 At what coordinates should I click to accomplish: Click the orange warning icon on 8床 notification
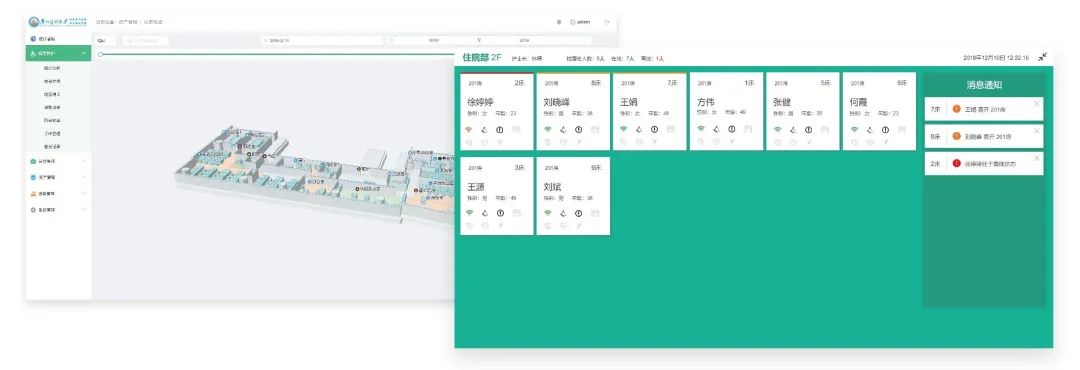click(956, 136)
